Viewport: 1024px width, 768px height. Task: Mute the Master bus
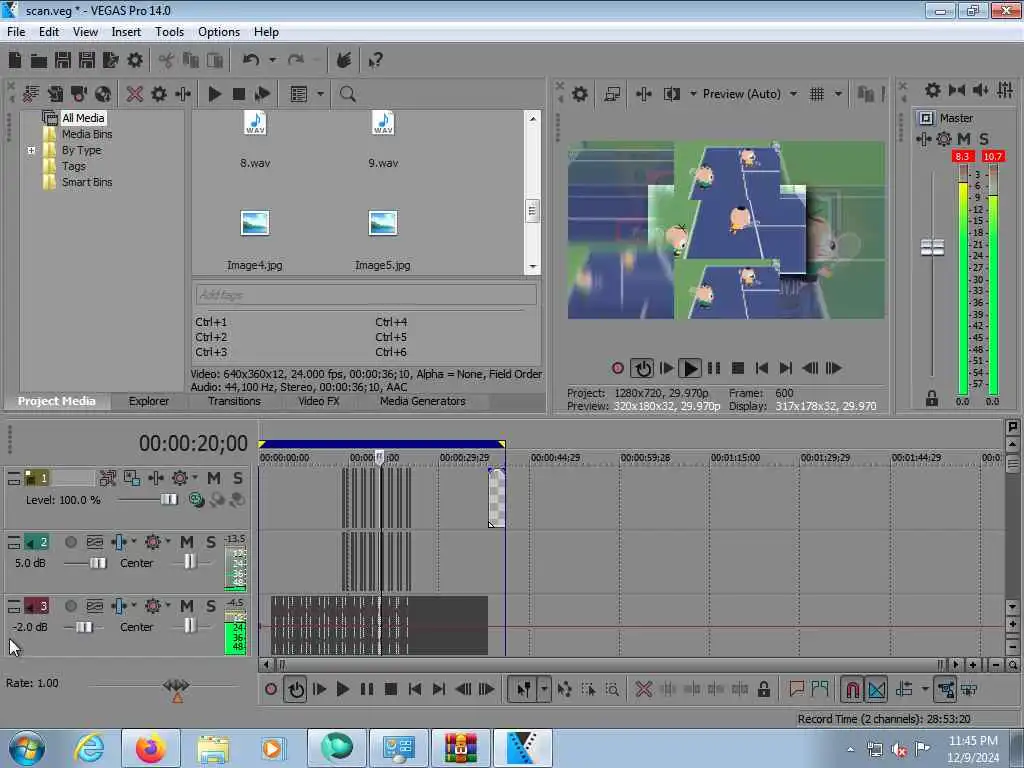tap(964, 139)
